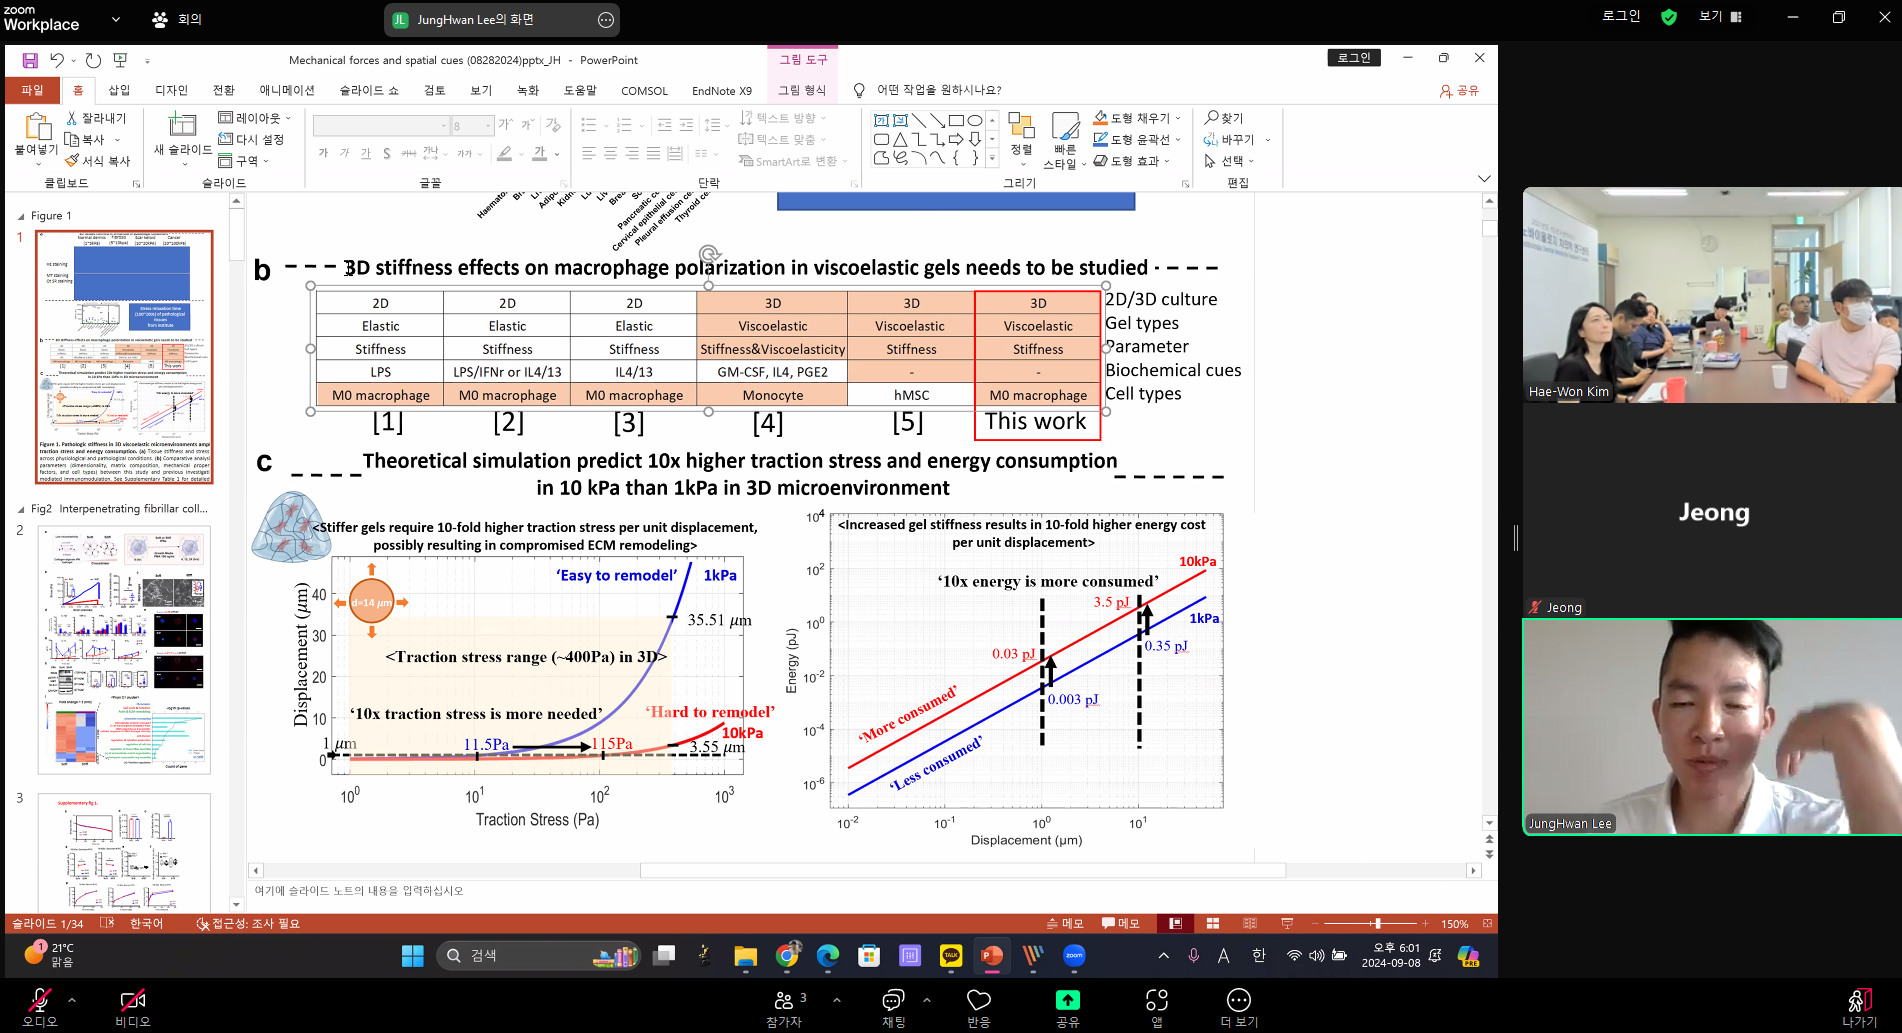The width and height of the screenshot is (1902, 1033).
Task: Click accessibility check (접근성: 조사 필요) in status bar
Action: pyautogui.click(x=248, y=923)
